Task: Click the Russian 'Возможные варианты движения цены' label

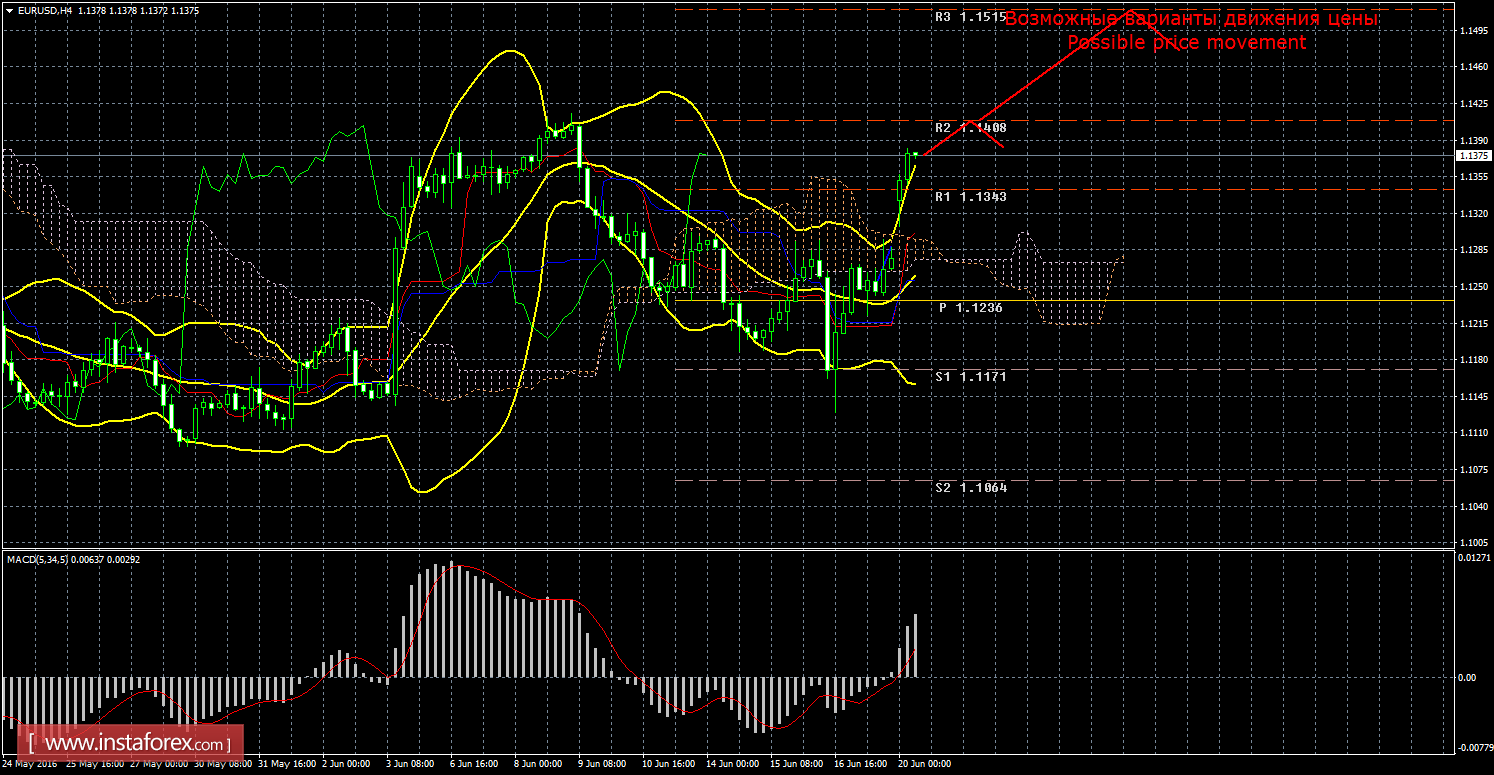Action: click(1191, 19)
